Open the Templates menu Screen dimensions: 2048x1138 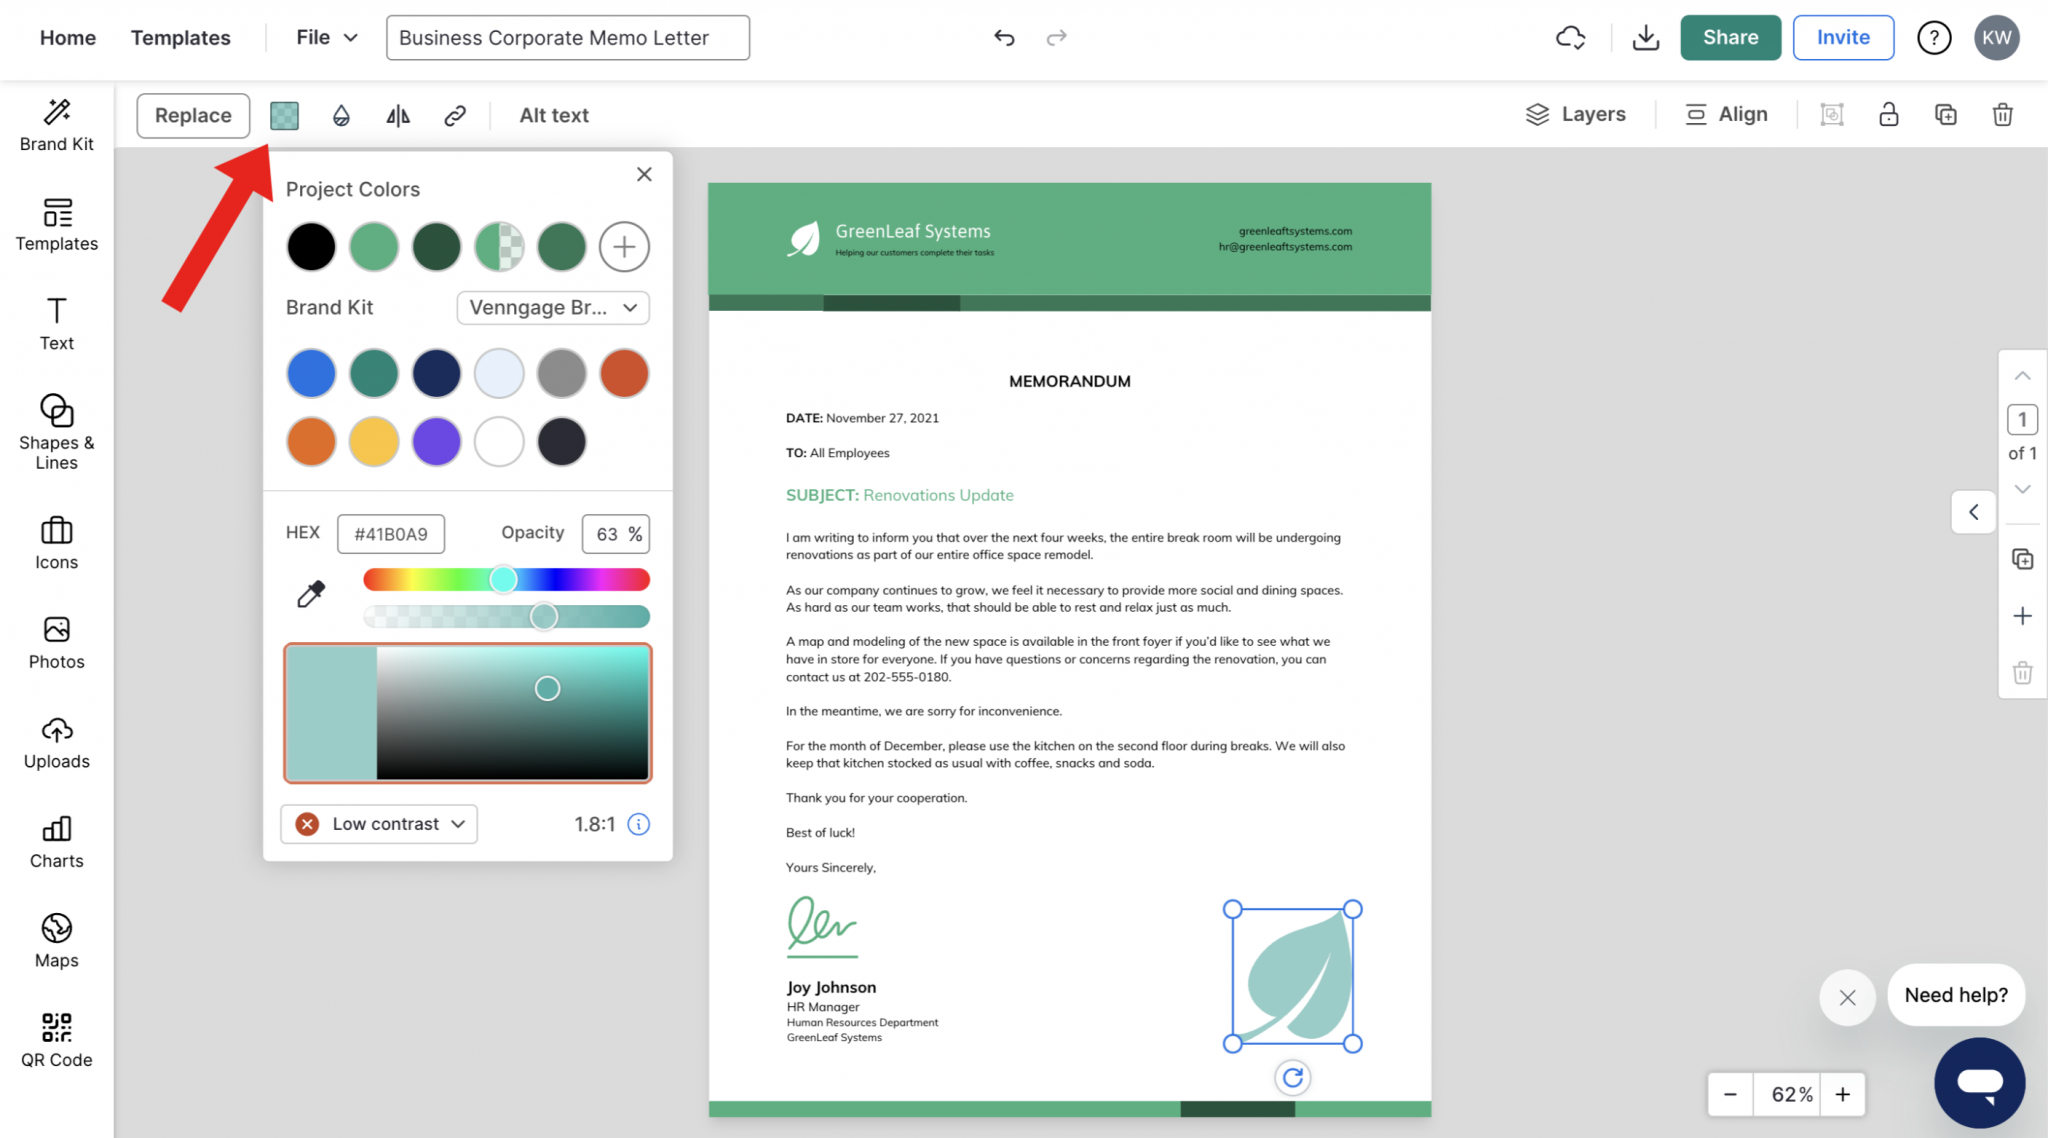click(x=180, y=37)
